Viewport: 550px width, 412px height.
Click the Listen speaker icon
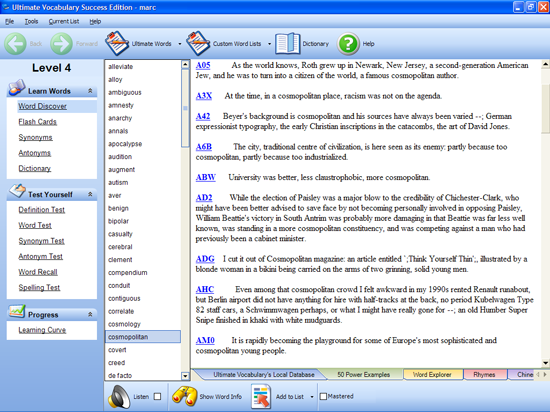coord(119,397)
